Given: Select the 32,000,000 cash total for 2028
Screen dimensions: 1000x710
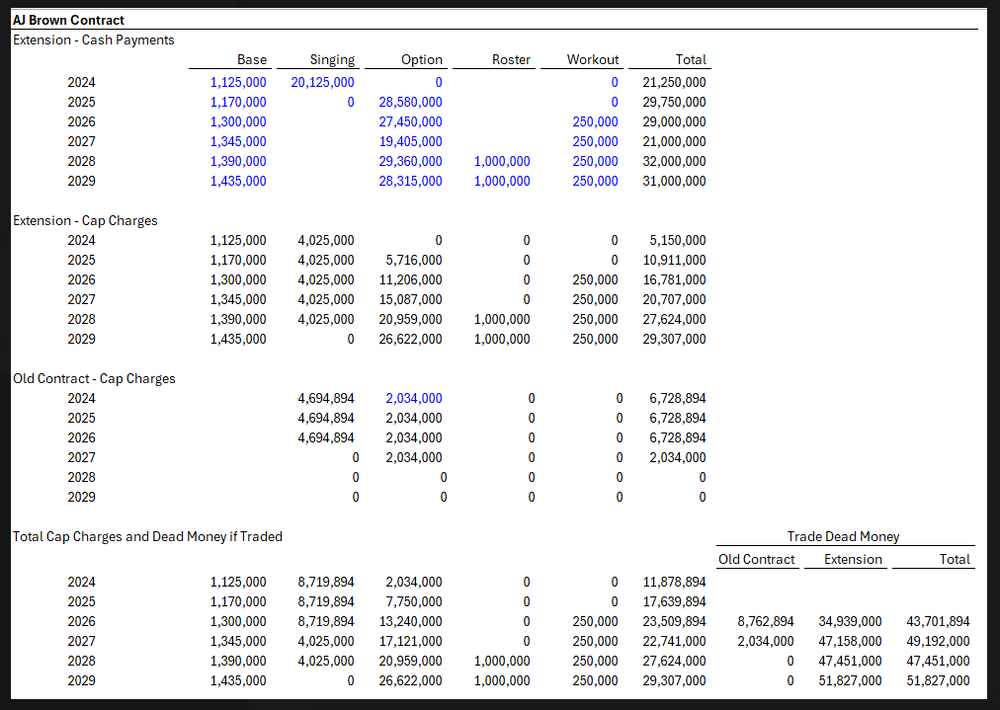Looking at the screenshot, I should click(x=674, y=162).
